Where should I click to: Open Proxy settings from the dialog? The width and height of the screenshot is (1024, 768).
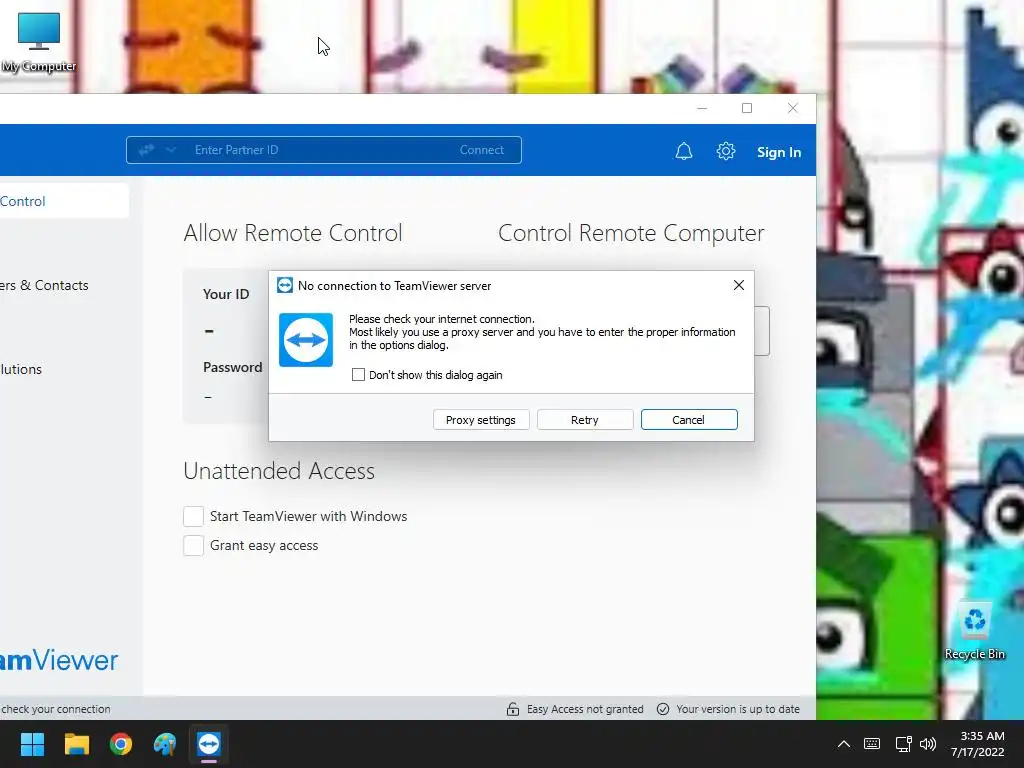click(x=481, y=420)
